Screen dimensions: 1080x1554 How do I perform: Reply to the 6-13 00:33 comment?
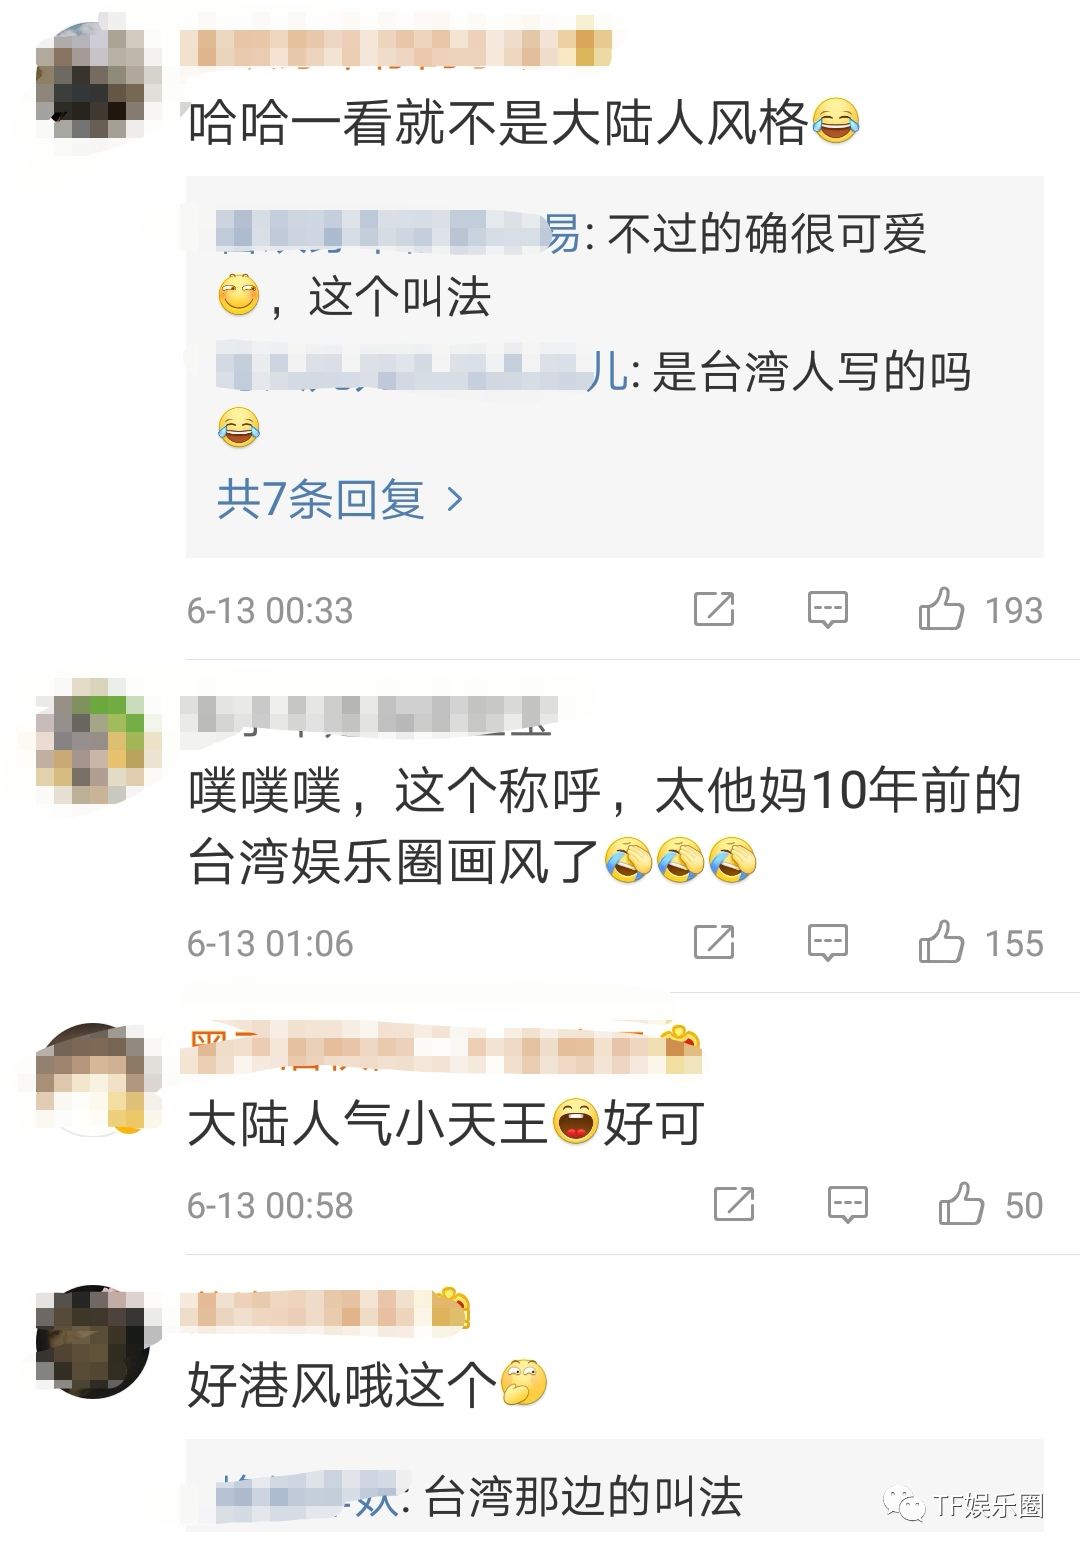828,609
